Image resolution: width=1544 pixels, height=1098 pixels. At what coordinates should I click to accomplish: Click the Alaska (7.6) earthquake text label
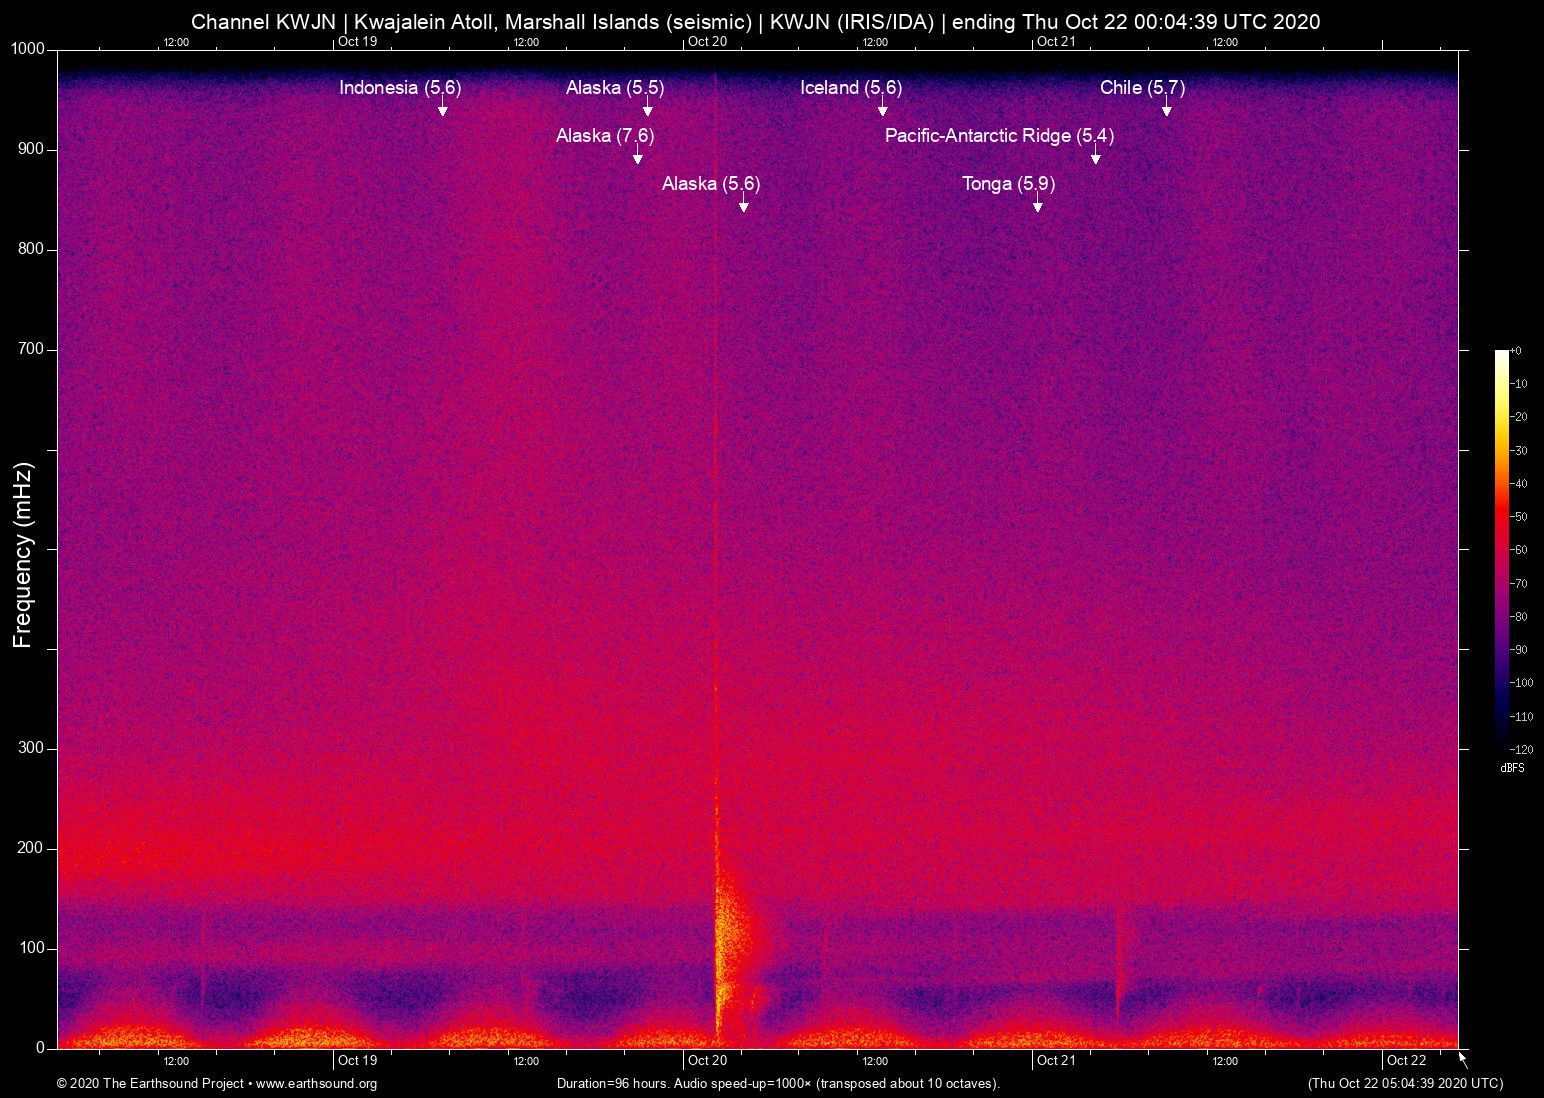coord(604,135)
